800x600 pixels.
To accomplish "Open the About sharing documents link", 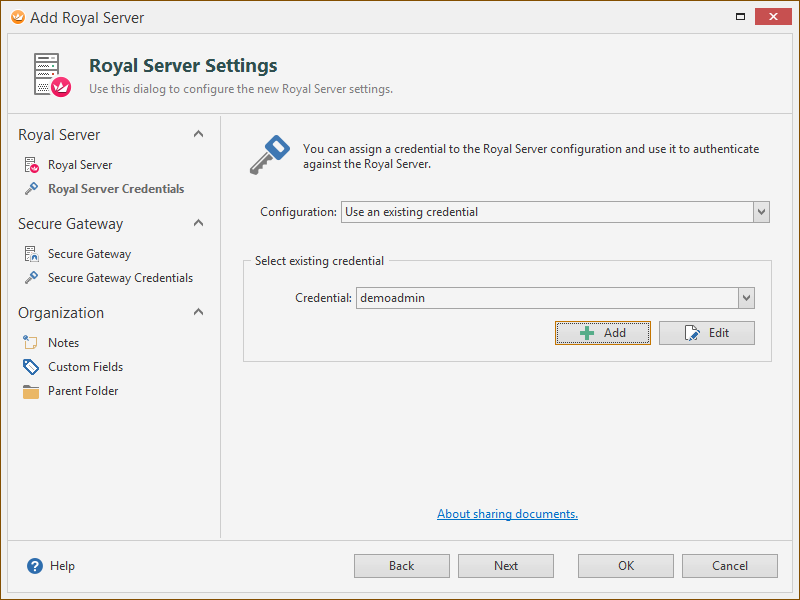I will [x=508, y=514].
